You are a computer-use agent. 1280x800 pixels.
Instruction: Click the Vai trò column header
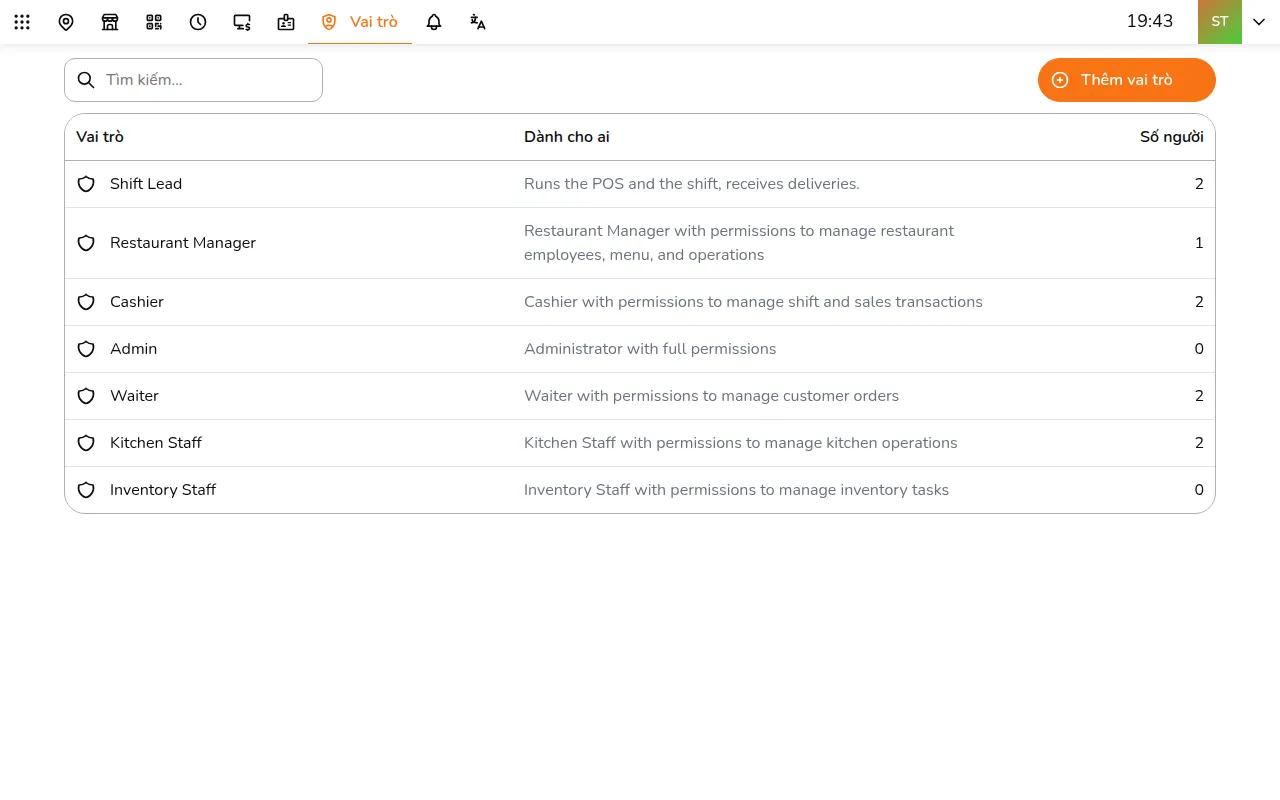[x=100, y=137]
